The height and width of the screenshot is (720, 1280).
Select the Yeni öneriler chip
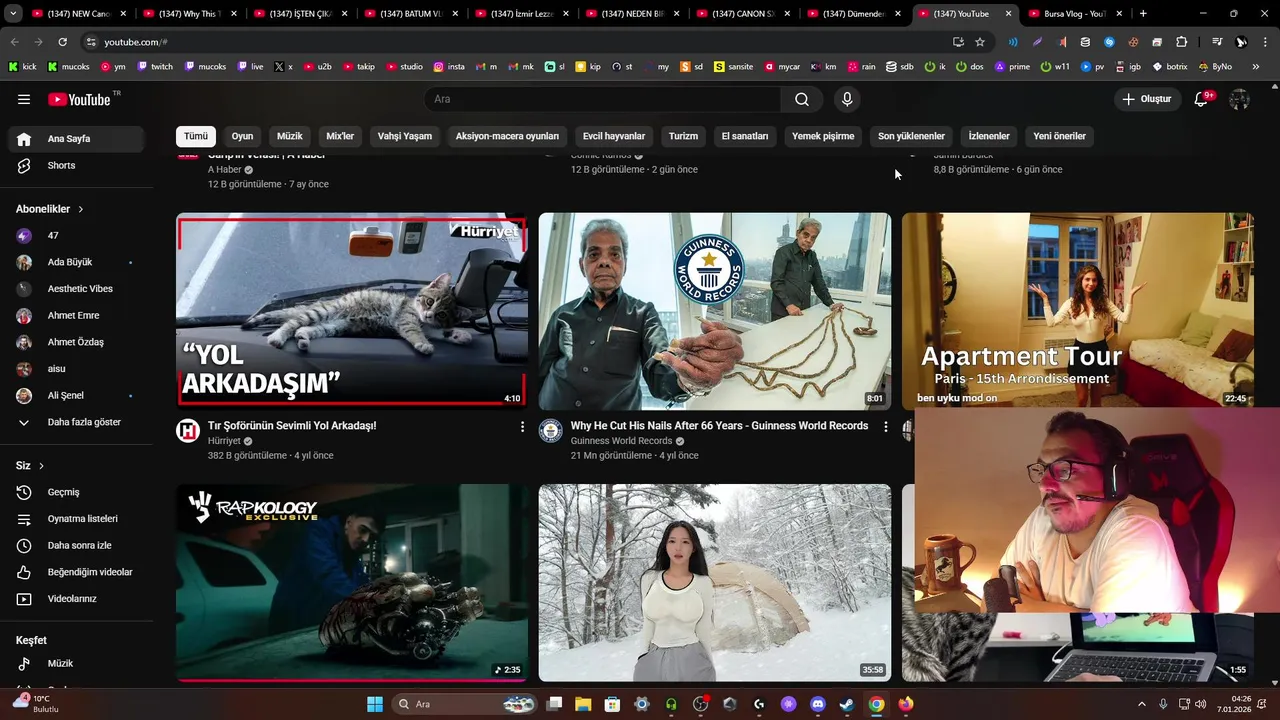tap(1059, 136)
